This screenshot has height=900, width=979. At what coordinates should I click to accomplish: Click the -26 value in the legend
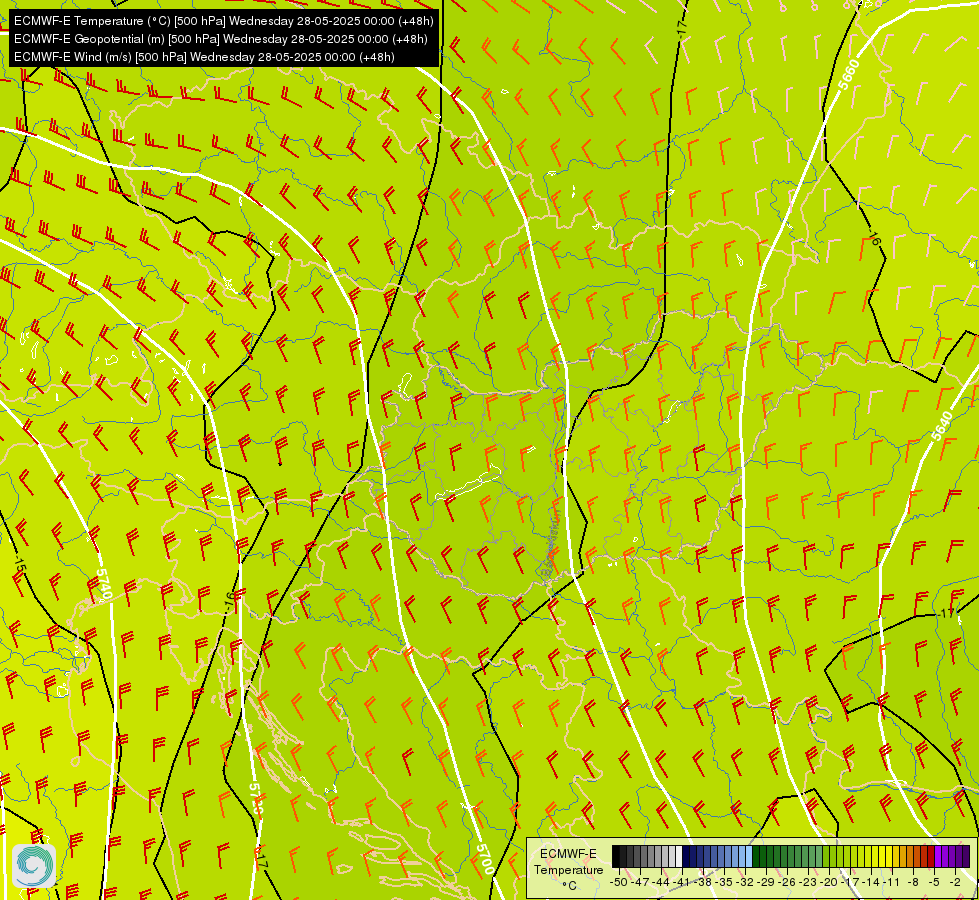787,882
